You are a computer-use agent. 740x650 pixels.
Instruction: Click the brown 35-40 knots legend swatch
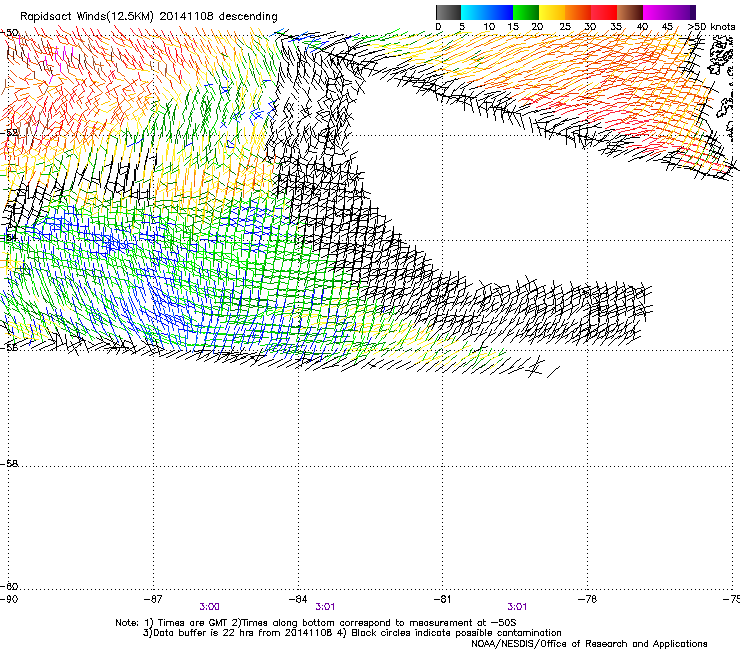click(x=630, y=12)
